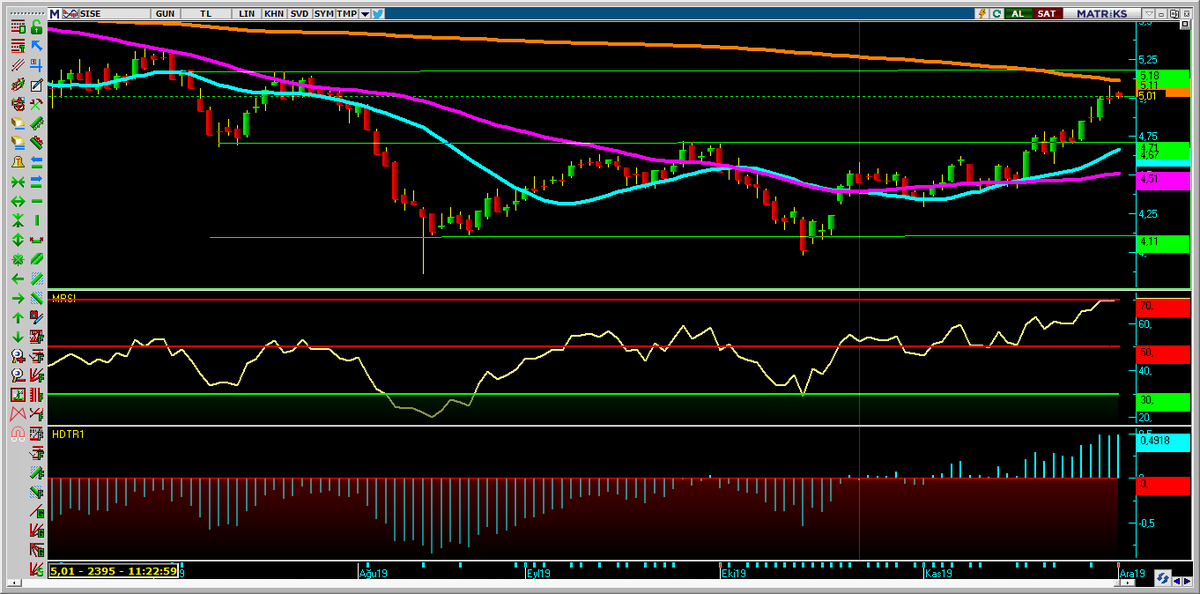Click the status text 5,01 - 2395 - 11:22:59
The image size is (1200, 594).
click(x=114, y=571)
